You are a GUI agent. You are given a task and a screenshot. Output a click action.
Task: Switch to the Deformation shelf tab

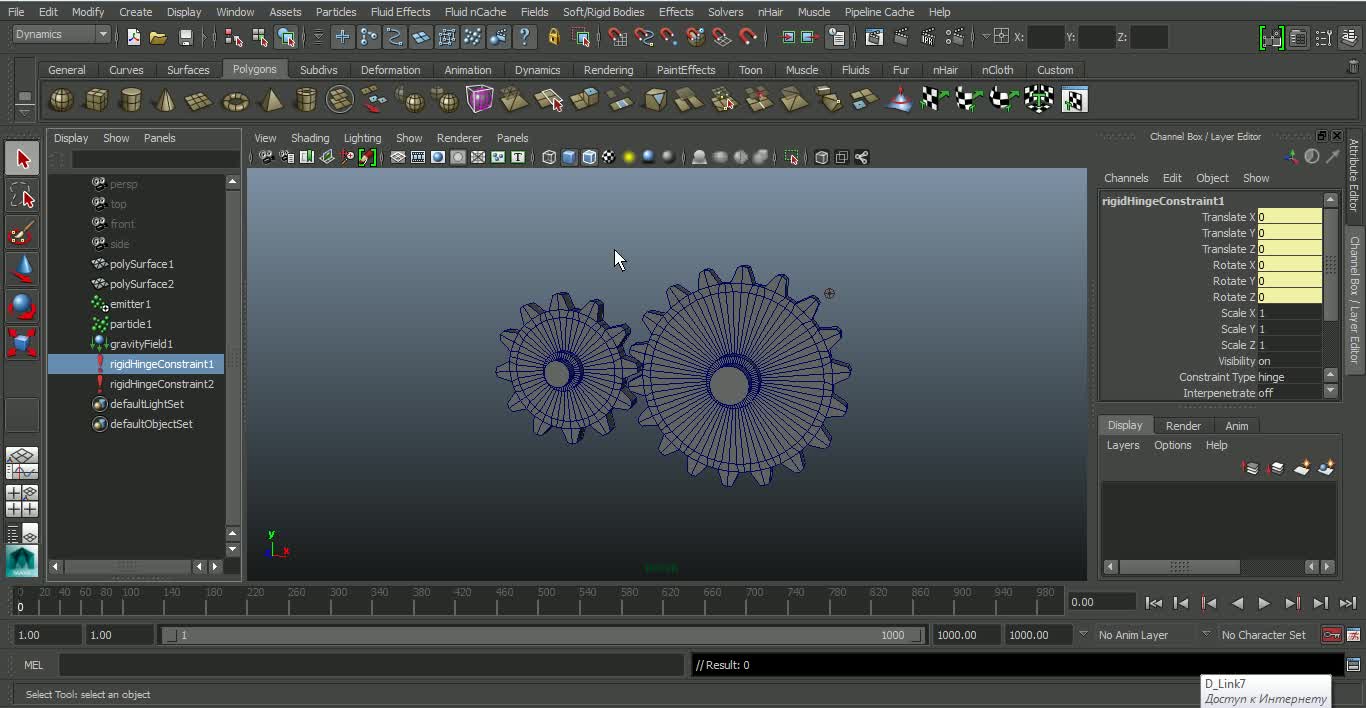390,70
